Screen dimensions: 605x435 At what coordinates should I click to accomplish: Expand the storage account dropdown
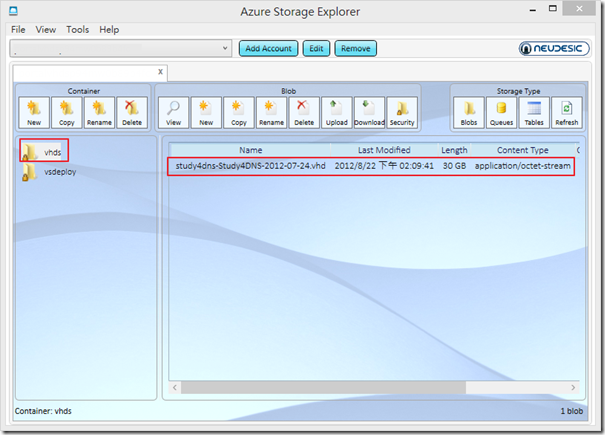(x=225, y=48)
